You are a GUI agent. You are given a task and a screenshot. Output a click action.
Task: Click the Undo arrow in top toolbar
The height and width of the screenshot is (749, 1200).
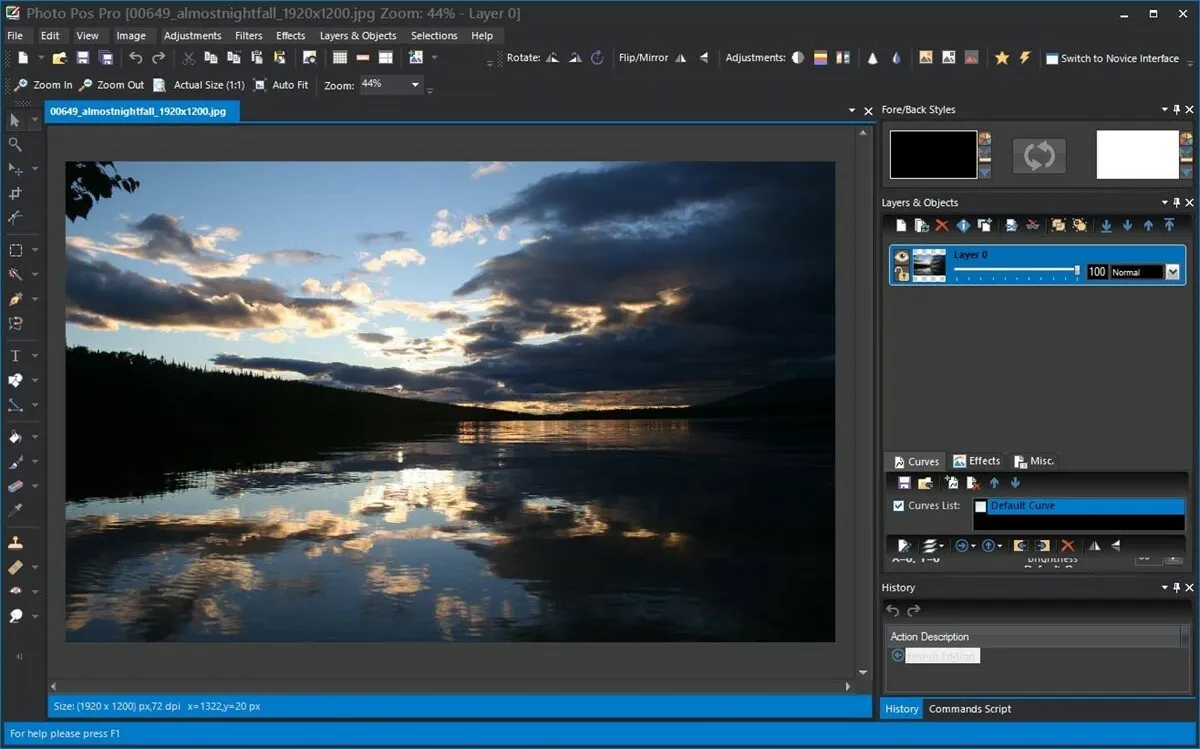tap(136, 58)
